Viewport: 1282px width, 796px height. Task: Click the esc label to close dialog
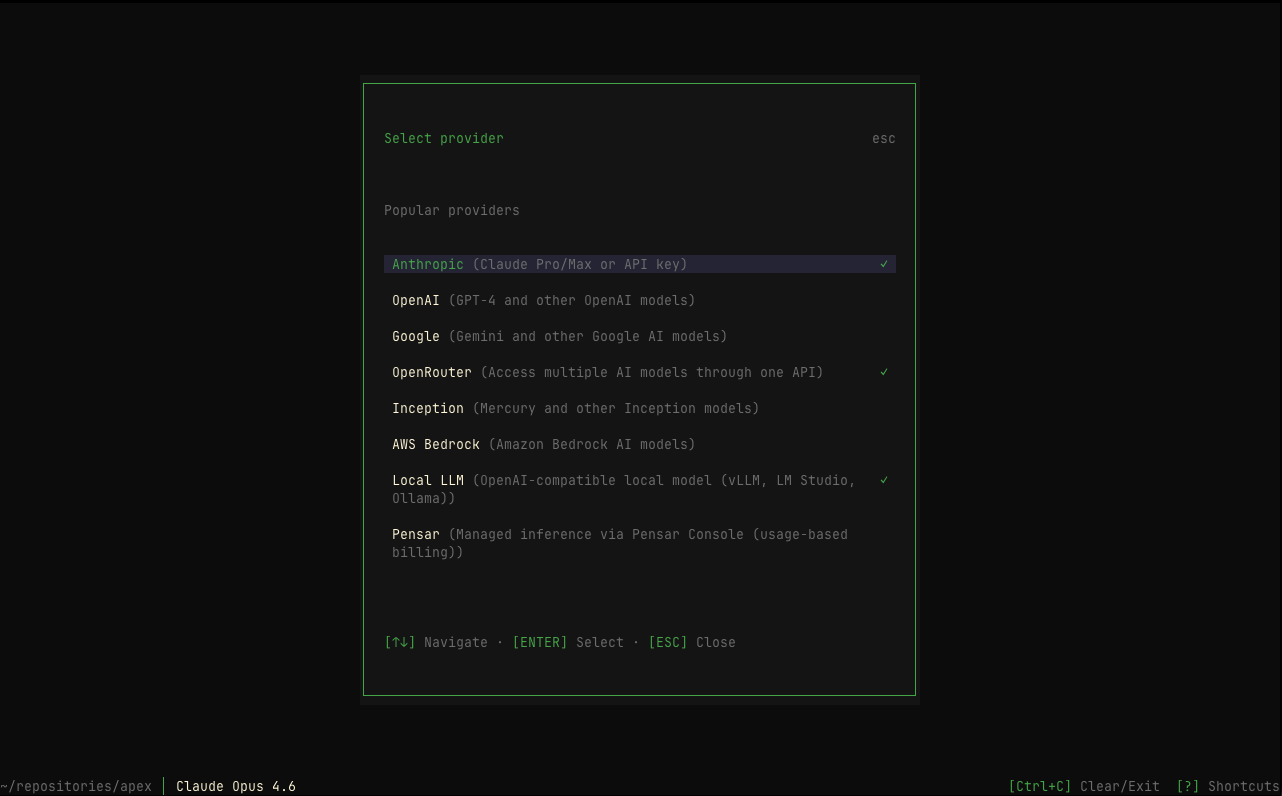point(884,138)
